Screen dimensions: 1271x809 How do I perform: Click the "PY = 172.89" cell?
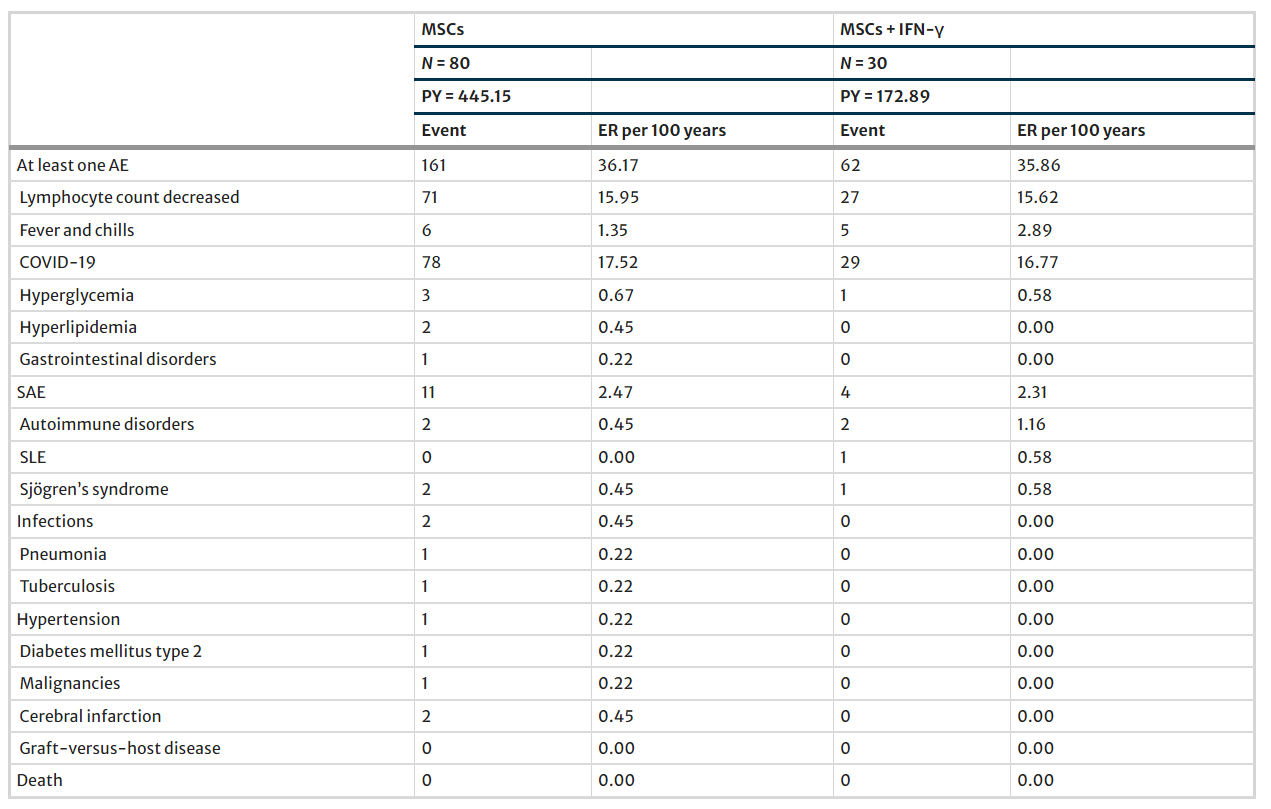(887, 97)
